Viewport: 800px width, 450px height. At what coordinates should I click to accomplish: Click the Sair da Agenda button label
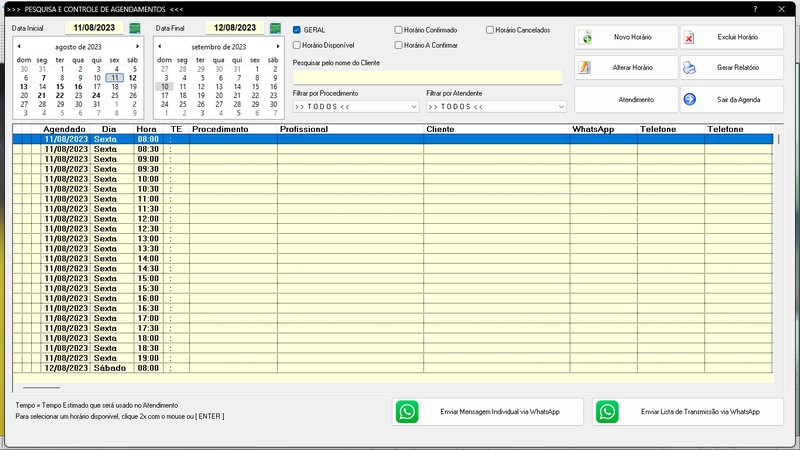click(738, 99)
